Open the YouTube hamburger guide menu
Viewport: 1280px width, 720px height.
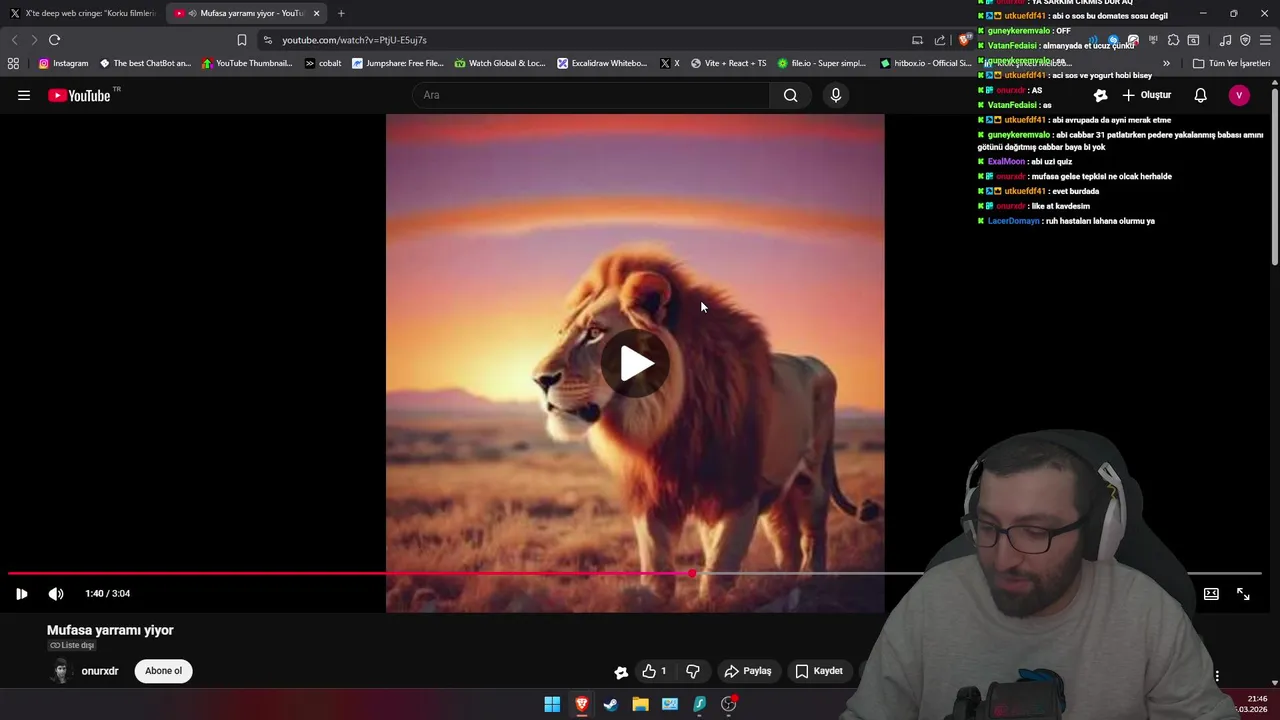pyautogui.click(x=24, y=95)
